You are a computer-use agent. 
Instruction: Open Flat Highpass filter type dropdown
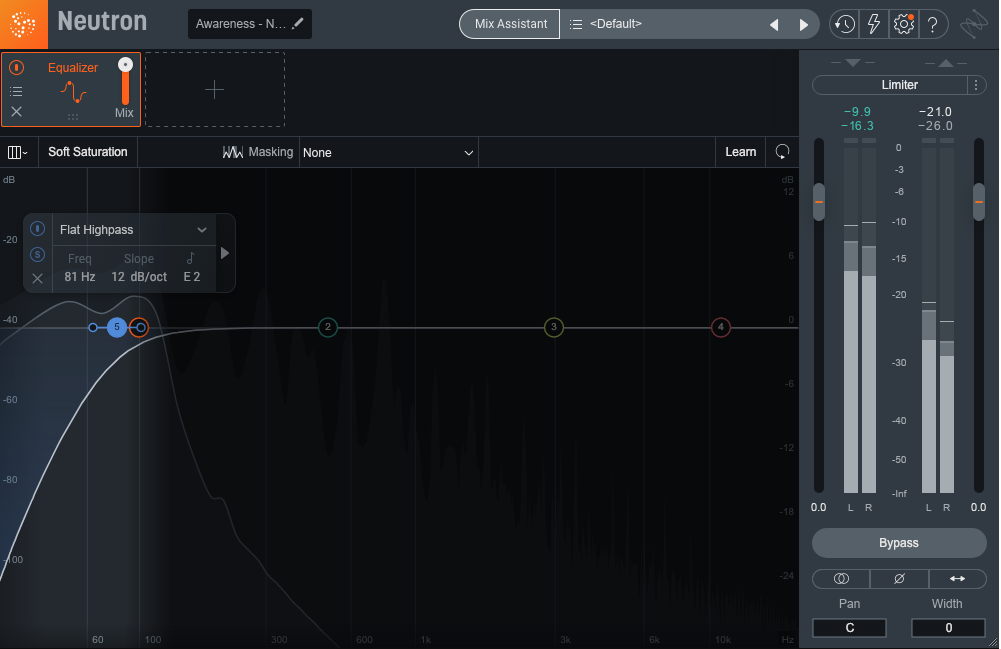click(x=133, y=230)
